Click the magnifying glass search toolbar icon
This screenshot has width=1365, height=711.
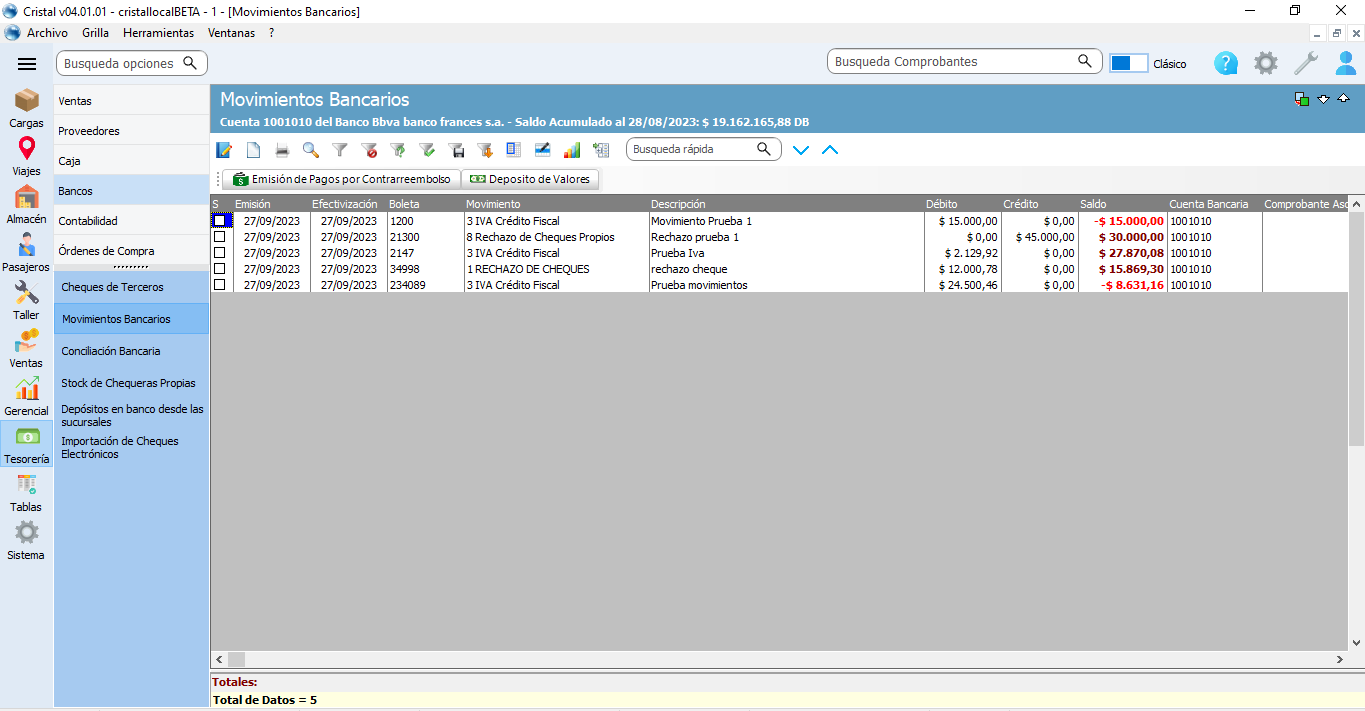click(311, 150)
